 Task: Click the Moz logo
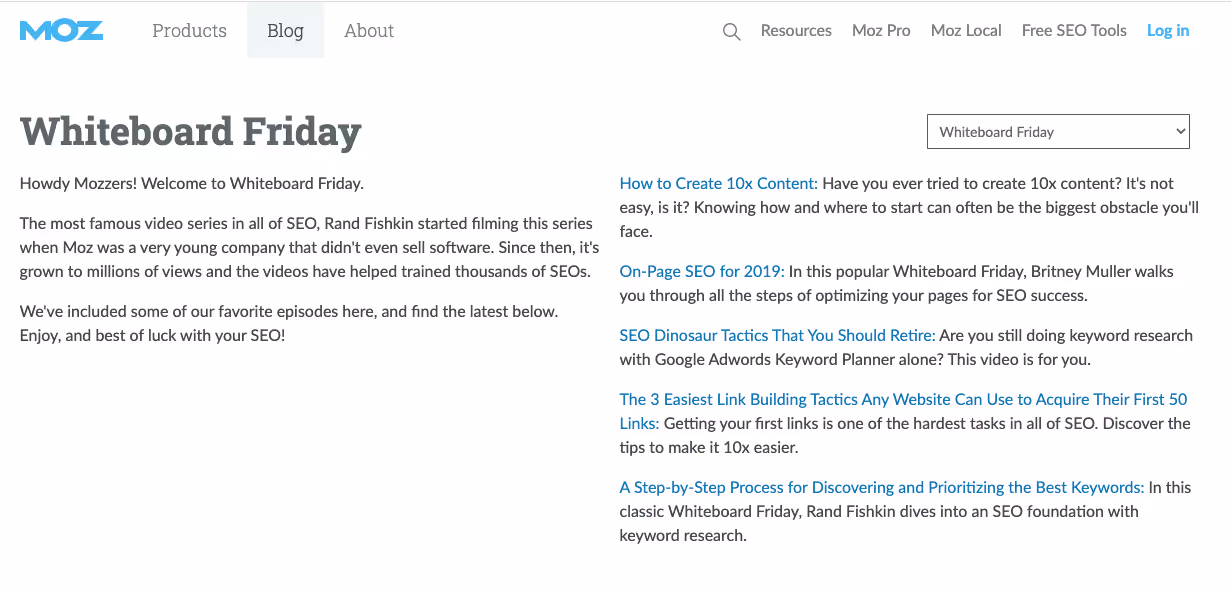point(61,31)
